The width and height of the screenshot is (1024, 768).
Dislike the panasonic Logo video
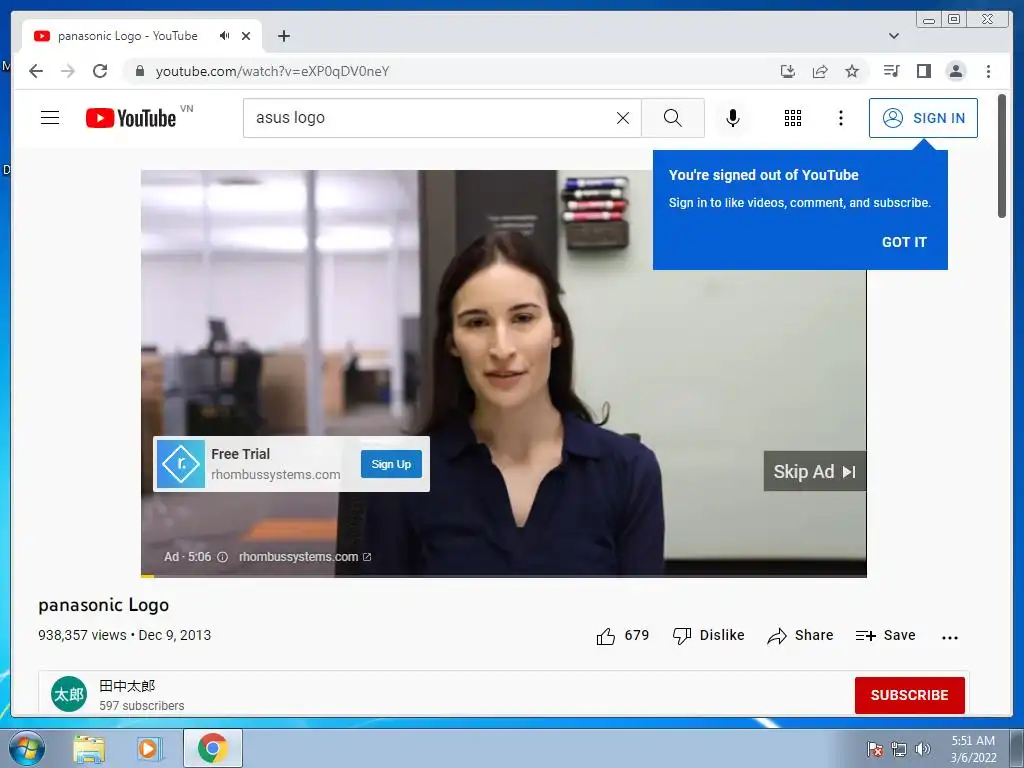709,635
